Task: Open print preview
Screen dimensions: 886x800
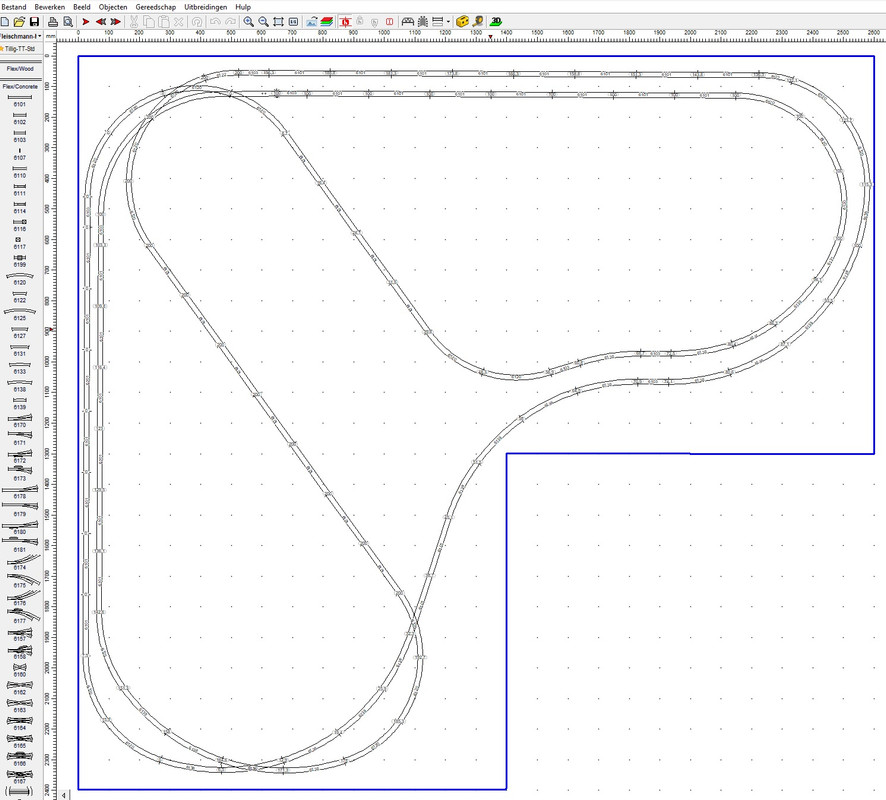Action: [x=68, y=21]
